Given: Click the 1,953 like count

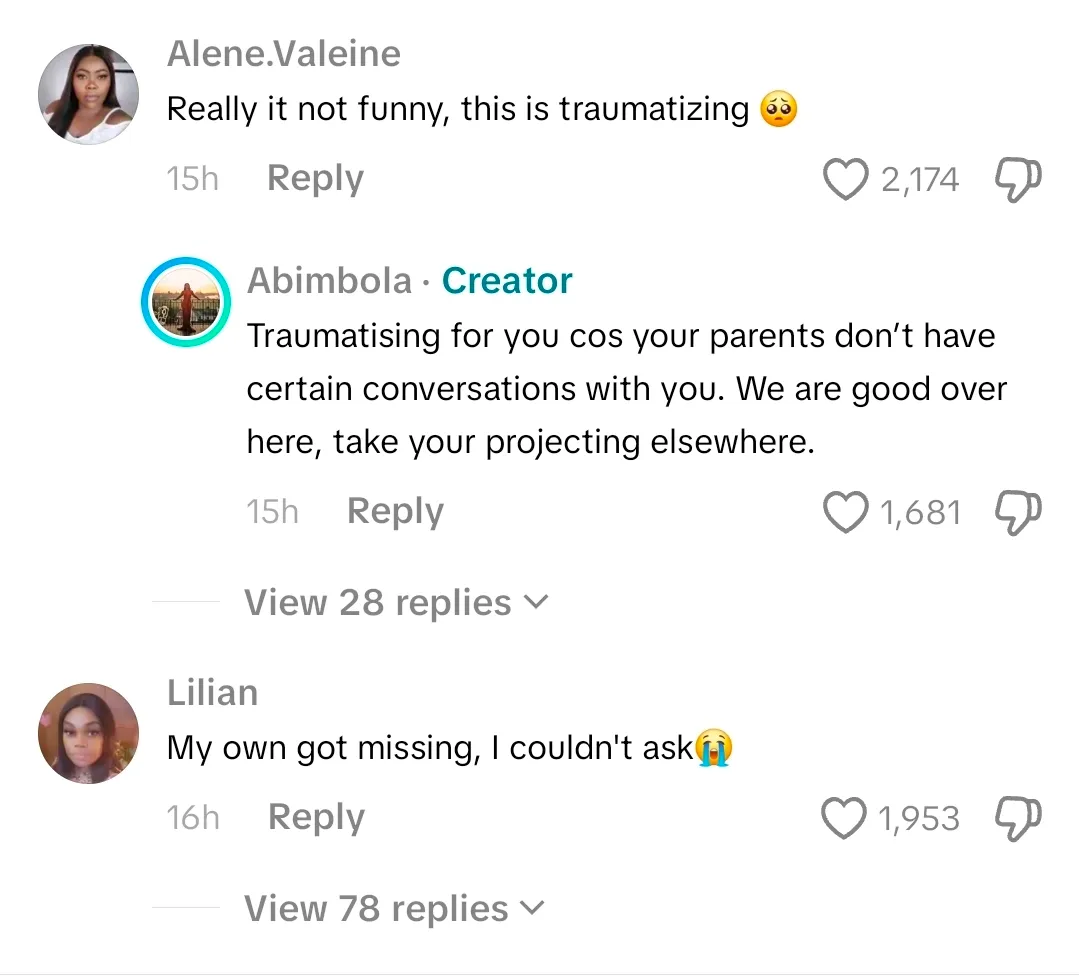Looking at the screenshot, I should tap(918, 819).
